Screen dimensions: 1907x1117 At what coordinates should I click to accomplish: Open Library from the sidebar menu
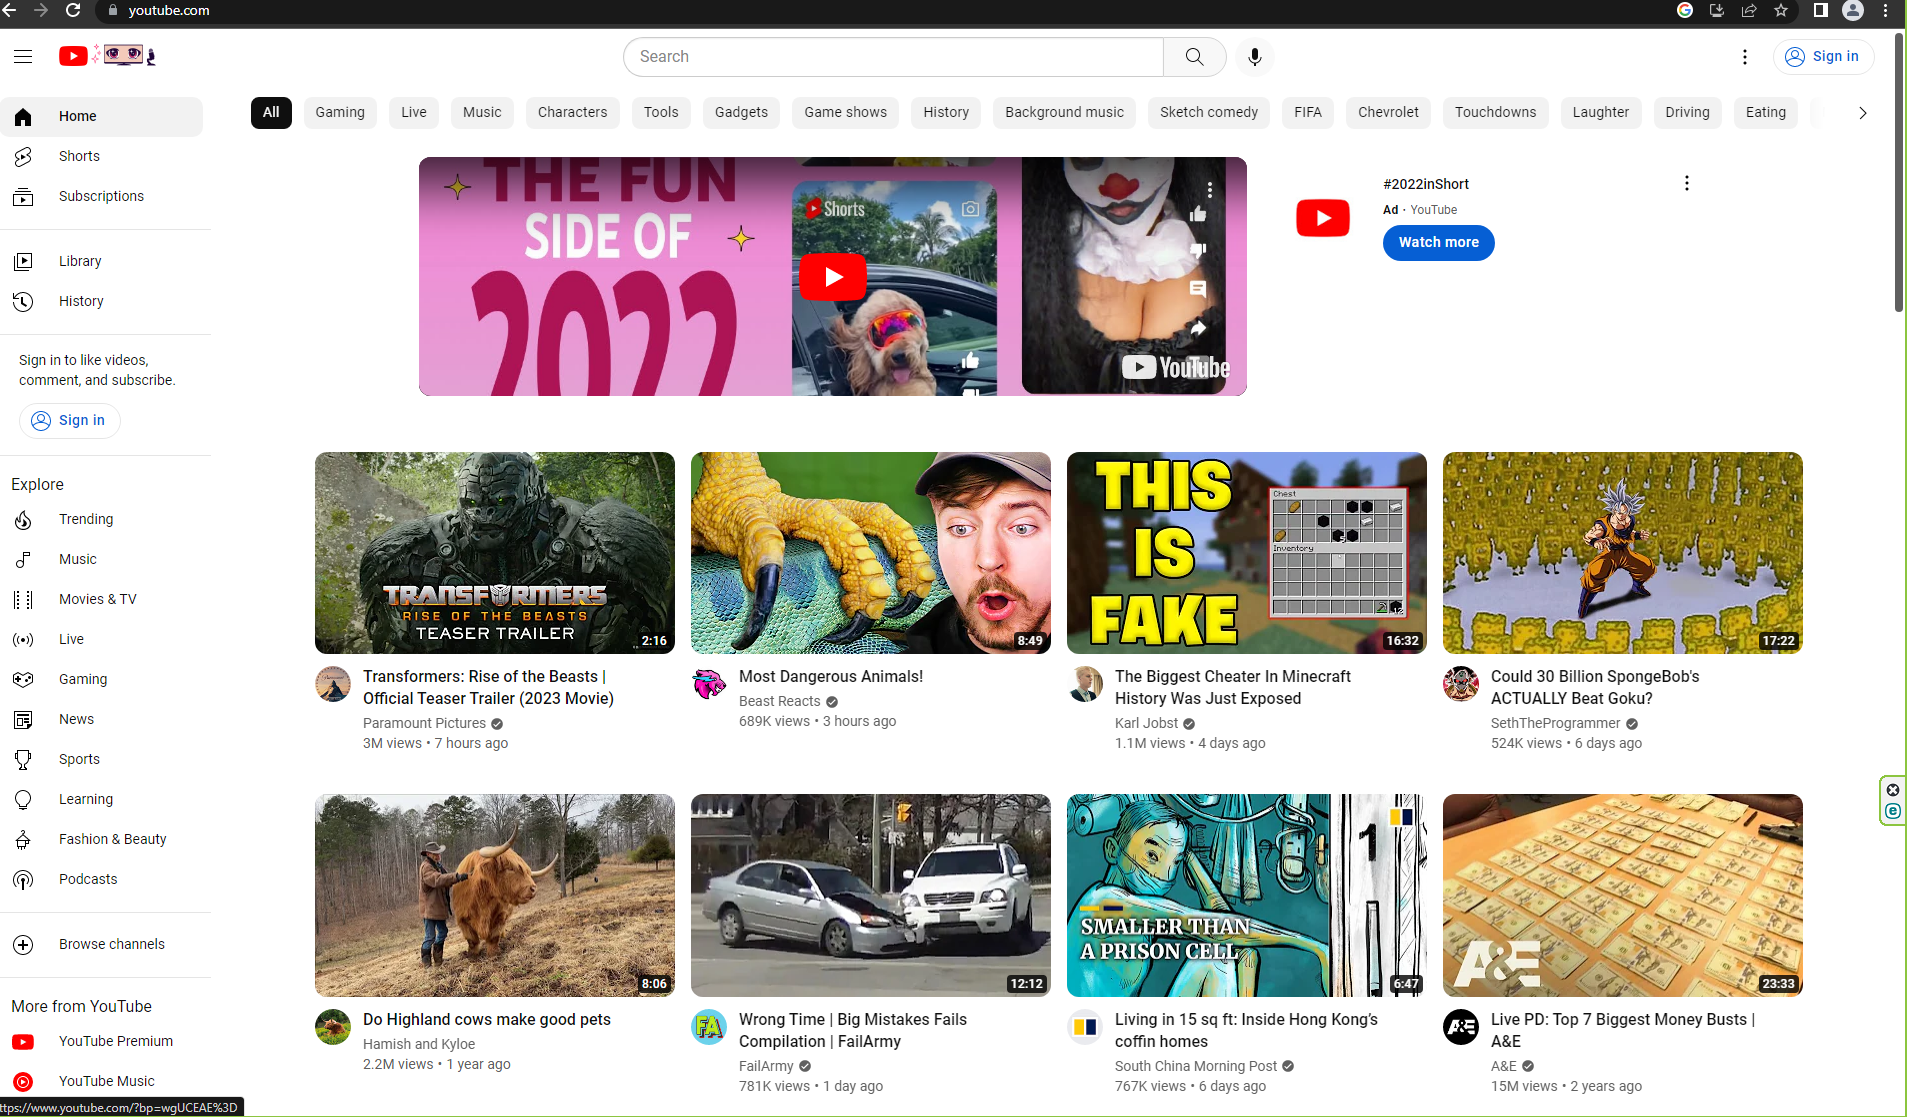[x=80, y=261]
